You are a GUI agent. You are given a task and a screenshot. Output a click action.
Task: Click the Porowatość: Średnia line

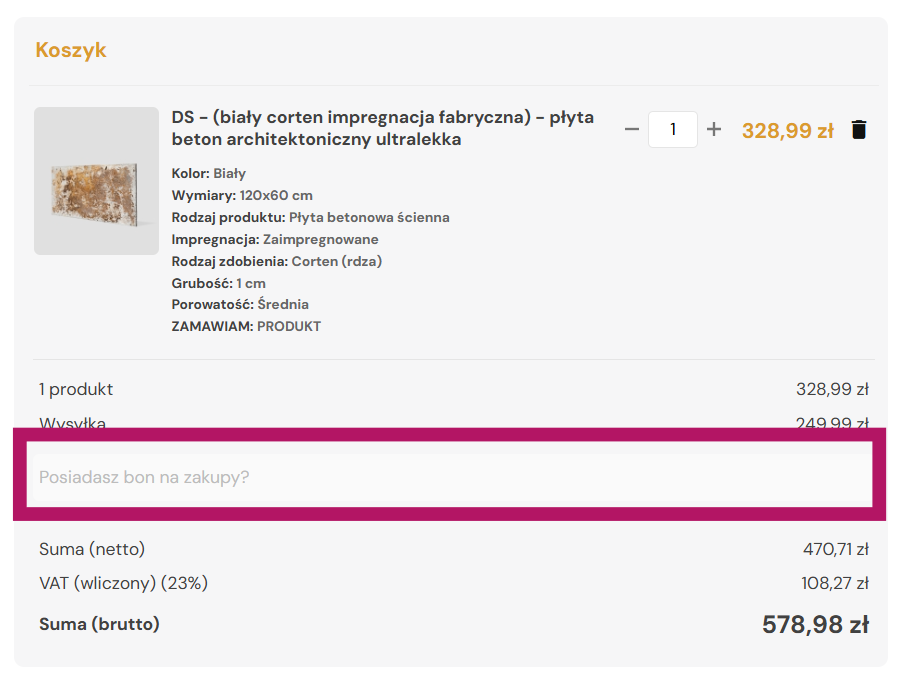point(240,304)
